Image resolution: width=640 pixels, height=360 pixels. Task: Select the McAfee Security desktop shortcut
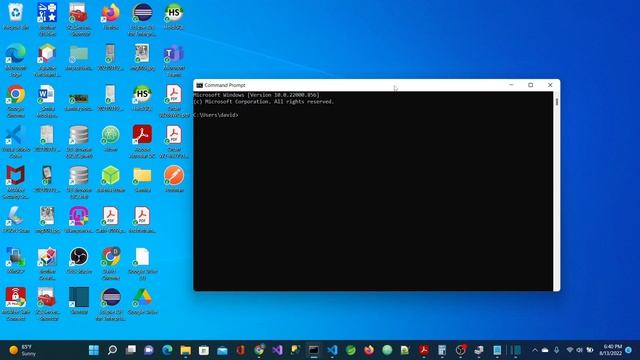tap(16, 182)
